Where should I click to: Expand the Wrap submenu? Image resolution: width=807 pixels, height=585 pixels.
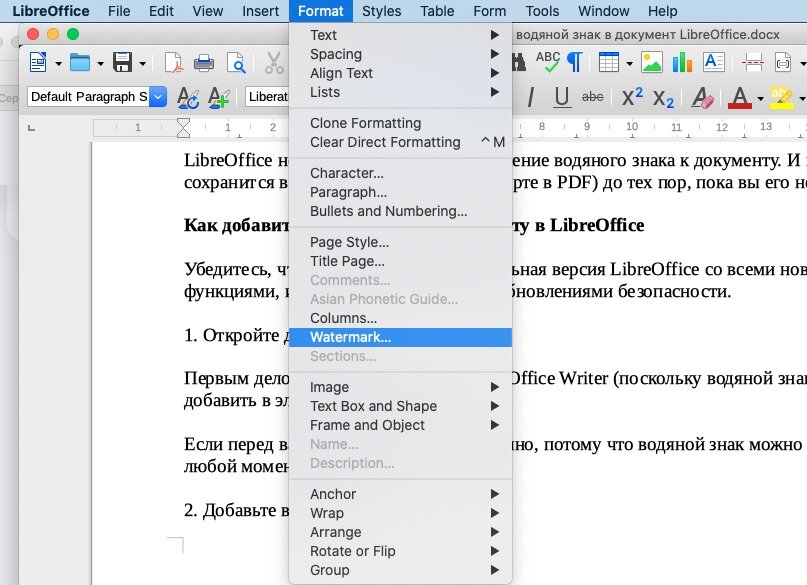click(400, 513)
